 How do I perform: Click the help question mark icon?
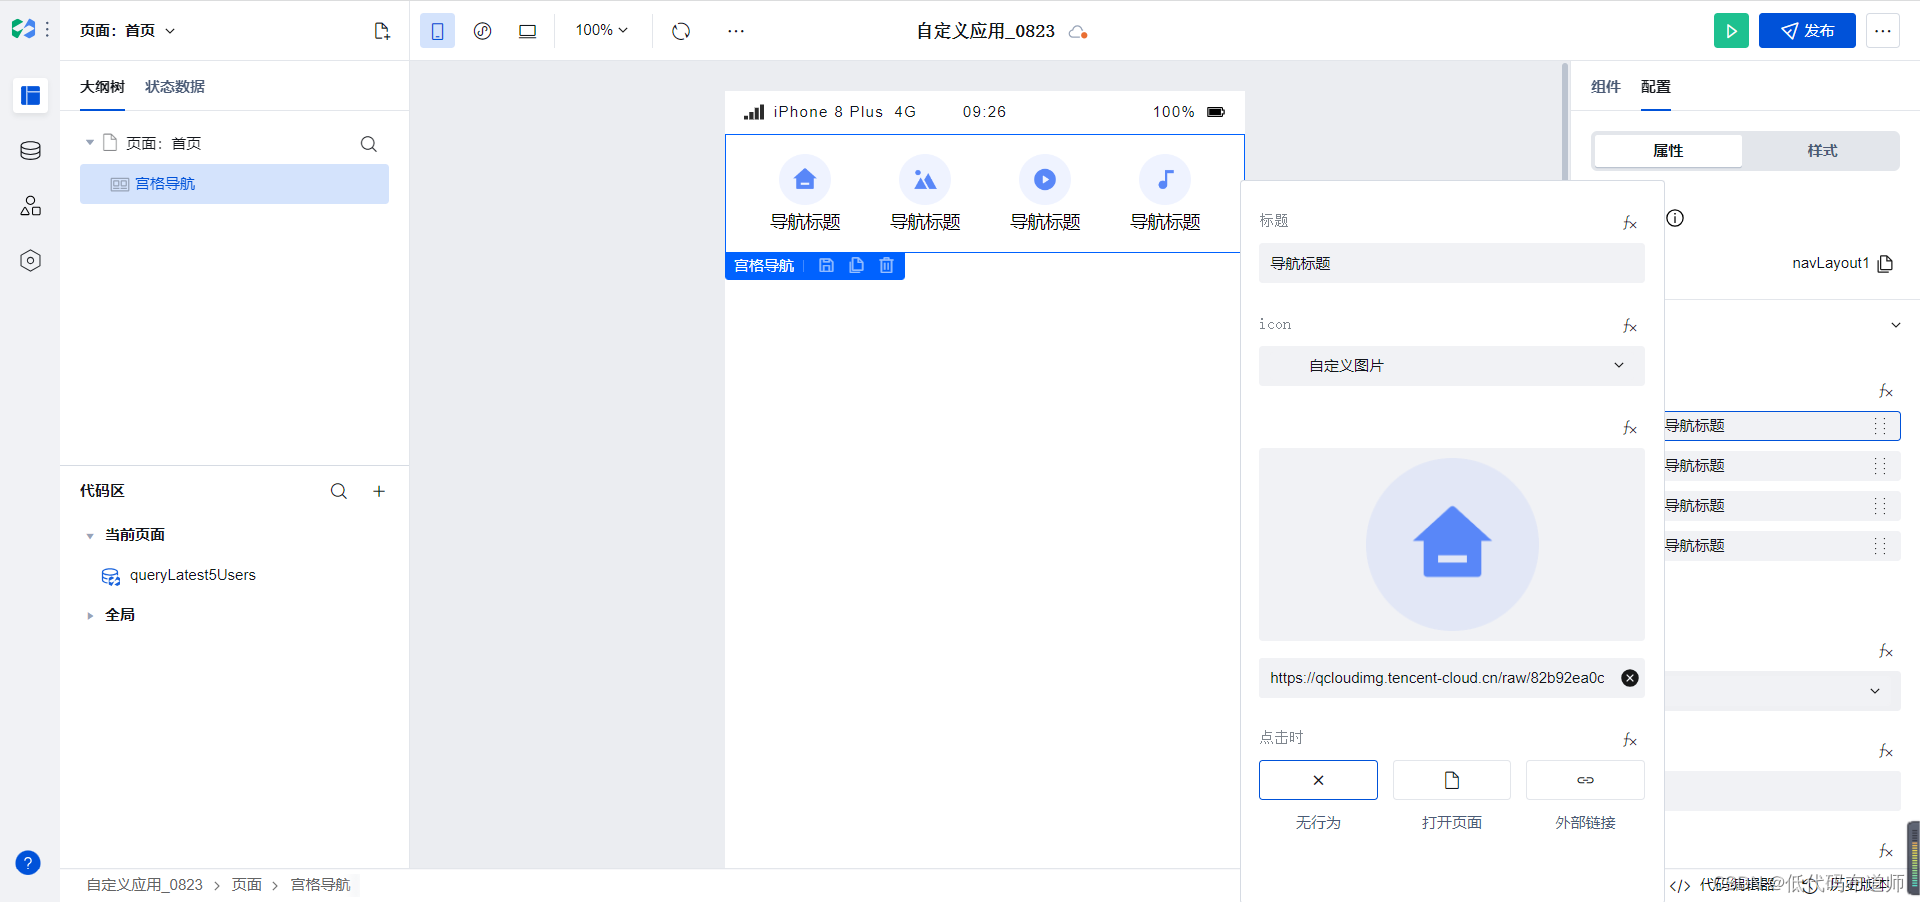coord(28,863)
